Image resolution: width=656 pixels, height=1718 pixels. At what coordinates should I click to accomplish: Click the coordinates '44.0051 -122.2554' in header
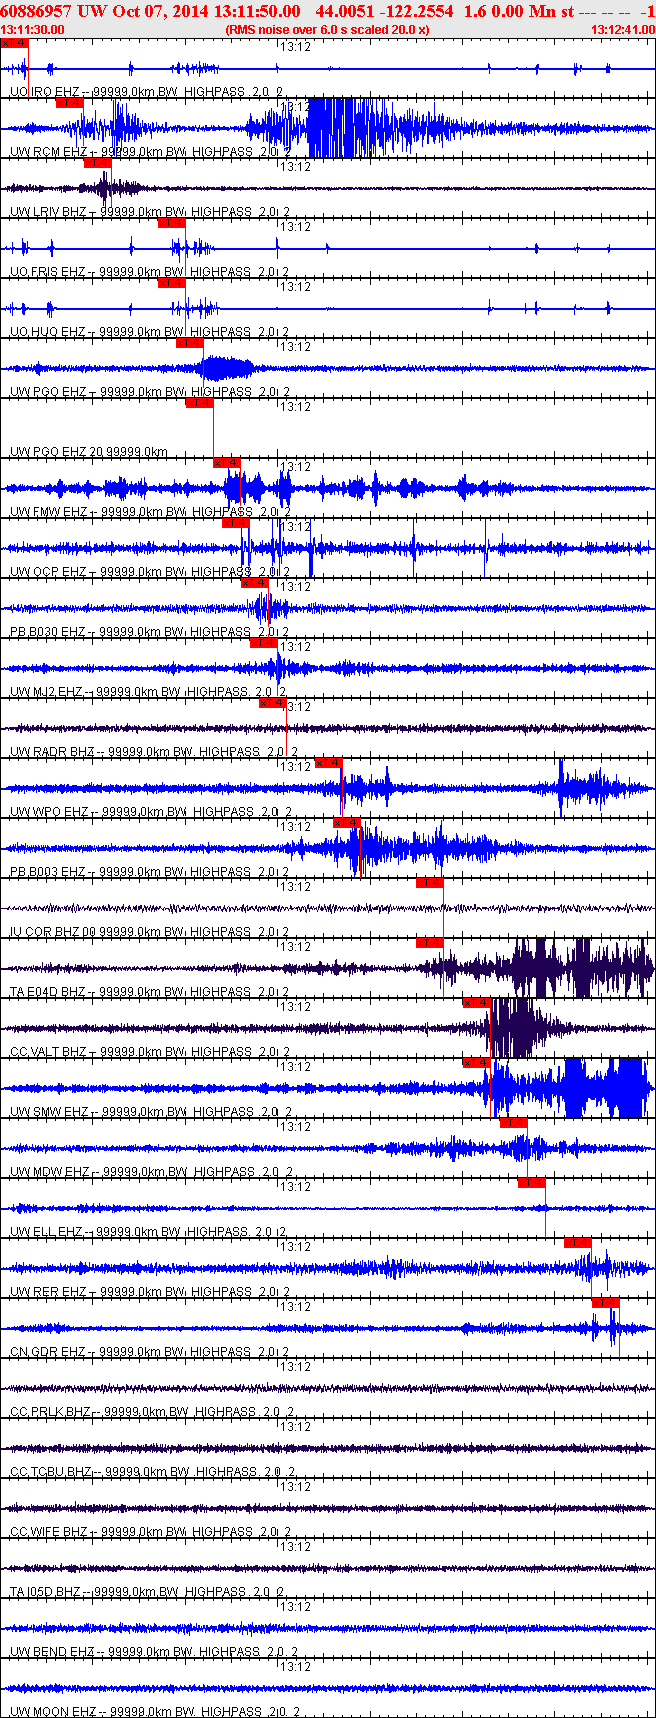[384, 10]
